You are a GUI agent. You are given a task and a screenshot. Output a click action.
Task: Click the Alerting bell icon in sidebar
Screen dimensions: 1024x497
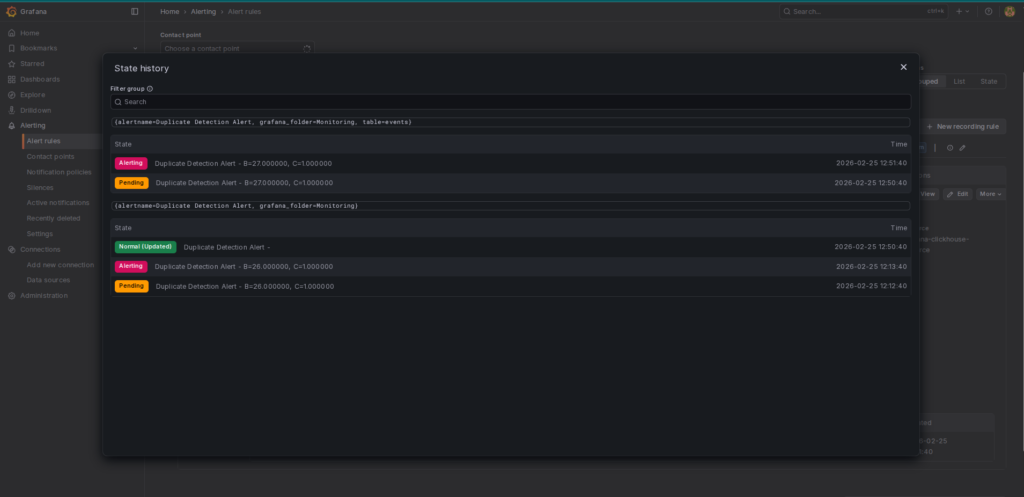click(x=11, y=126)
